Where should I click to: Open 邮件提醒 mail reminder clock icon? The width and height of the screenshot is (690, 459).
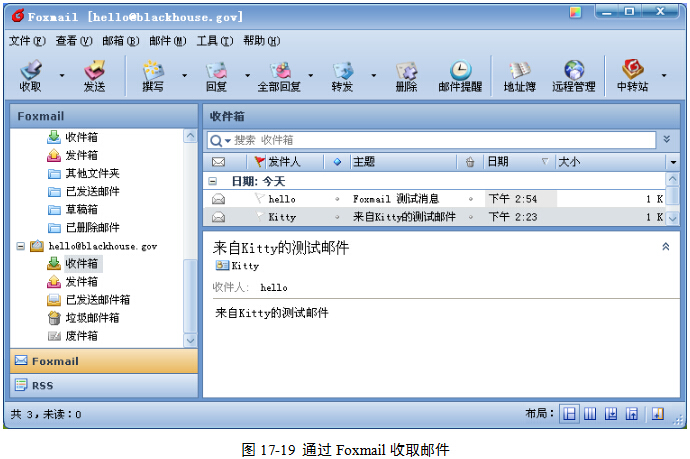click(x=460, y=75)
